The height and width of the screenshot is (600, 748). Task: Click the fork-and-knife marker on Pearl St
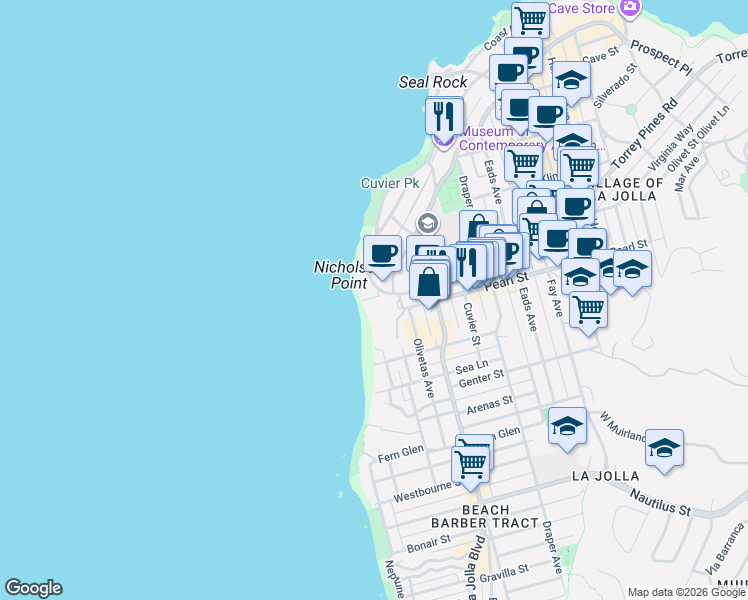coord(467,263)
